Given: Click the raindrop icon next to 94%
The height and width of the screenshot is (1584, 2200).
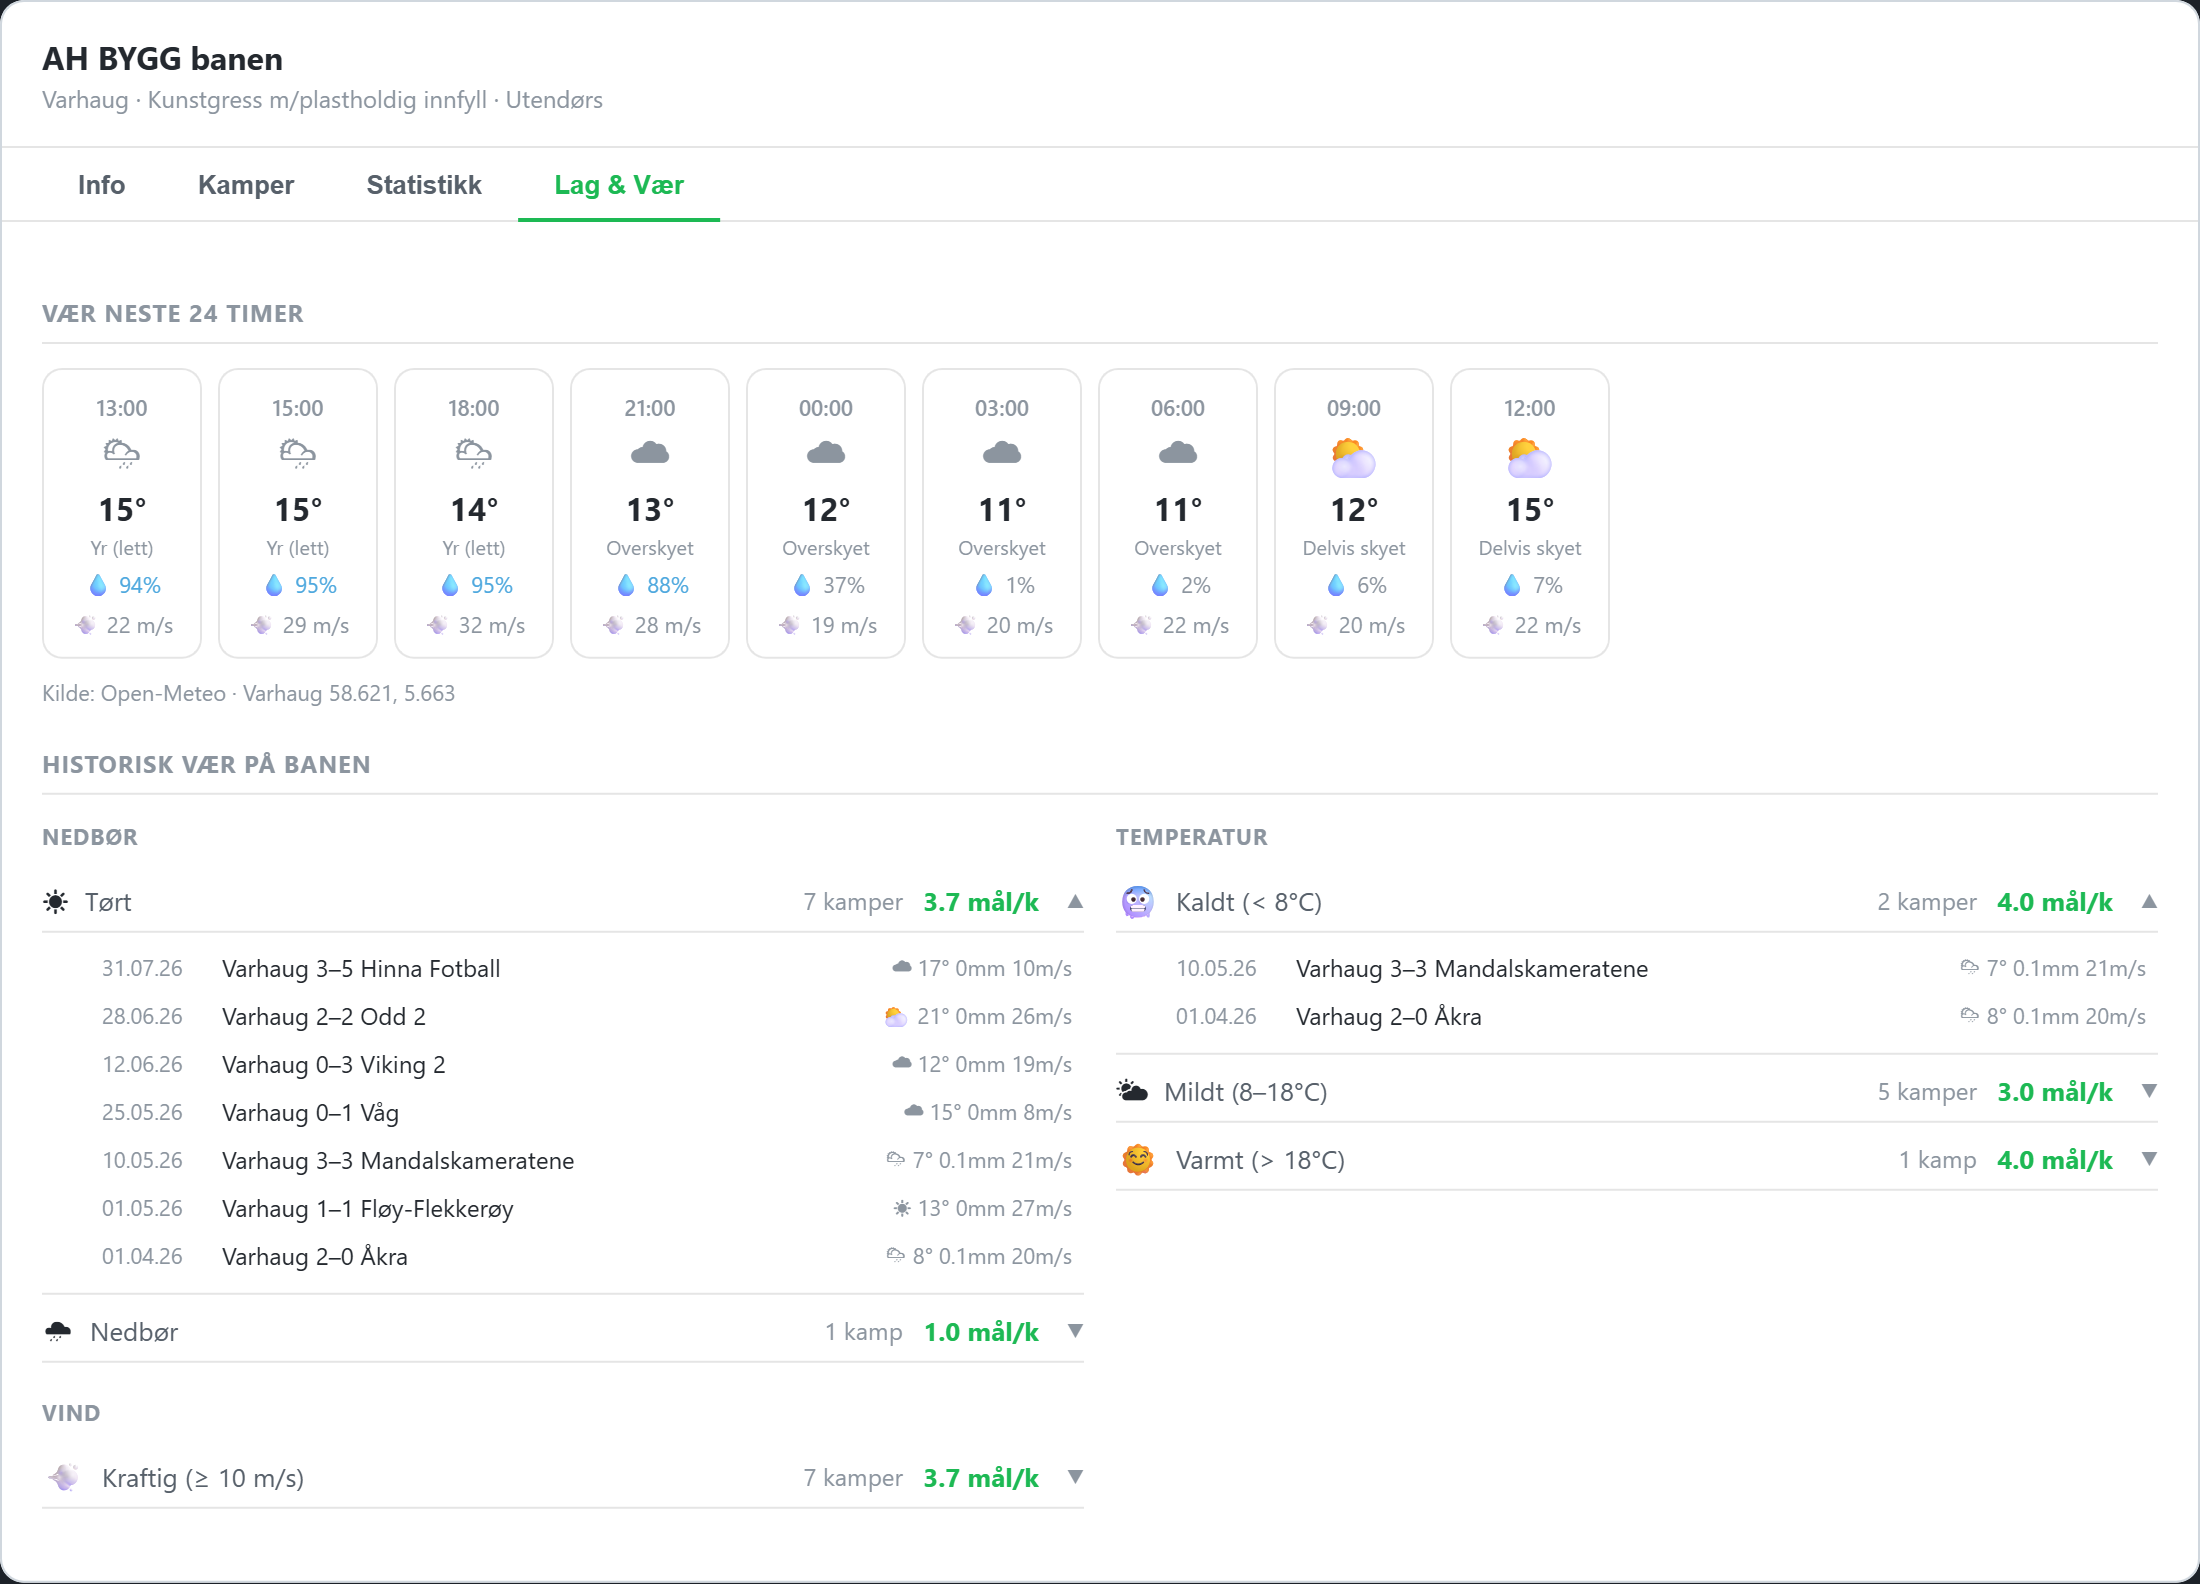Looking at the screenshot, I should (x=98, y=585).
